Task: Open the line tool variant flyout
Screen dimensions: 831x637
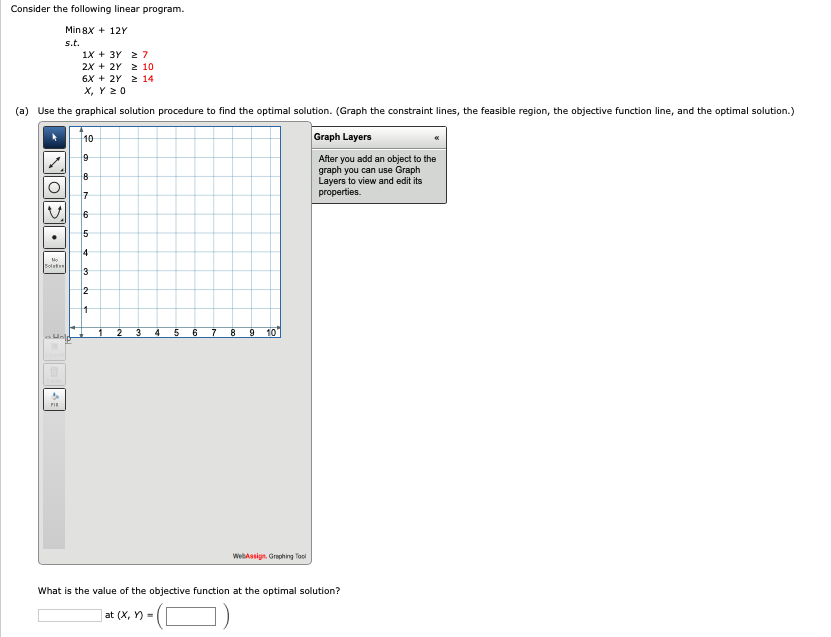Action: pyautogui.click(x=62, y=170)
